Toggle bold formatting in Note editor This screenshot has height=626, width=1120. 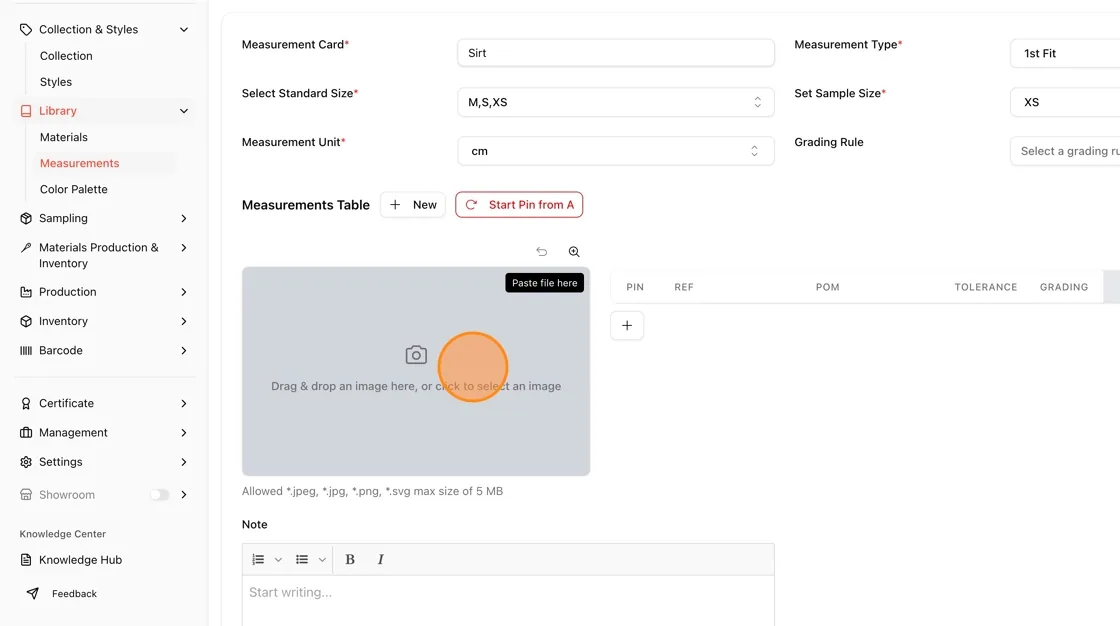click(350, 560)
